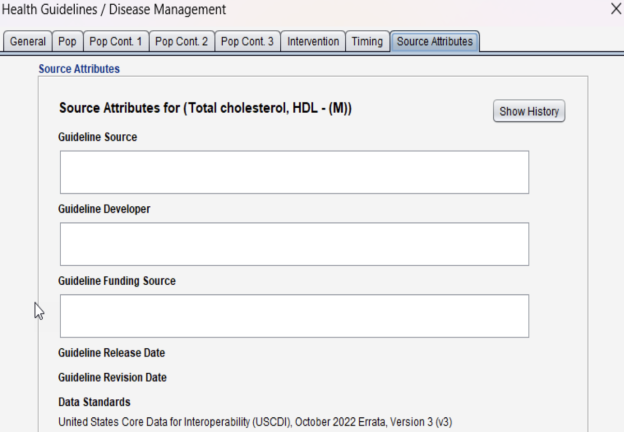Click the Guideline Release Date label
Viewport: 624px width, 432px height.
click(112, 353)
